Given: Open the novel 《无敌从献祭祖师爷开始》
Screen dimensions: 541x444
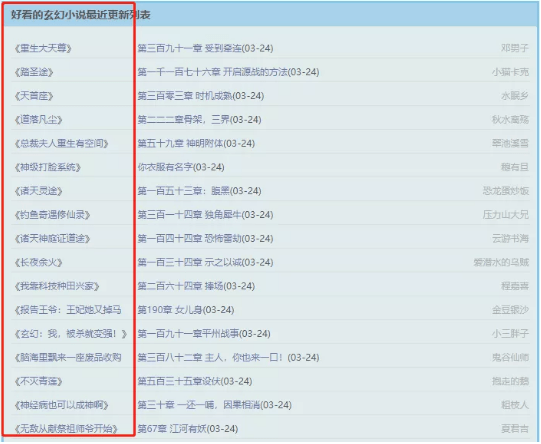Looking at the screenshot, I should tap(66, 429).
